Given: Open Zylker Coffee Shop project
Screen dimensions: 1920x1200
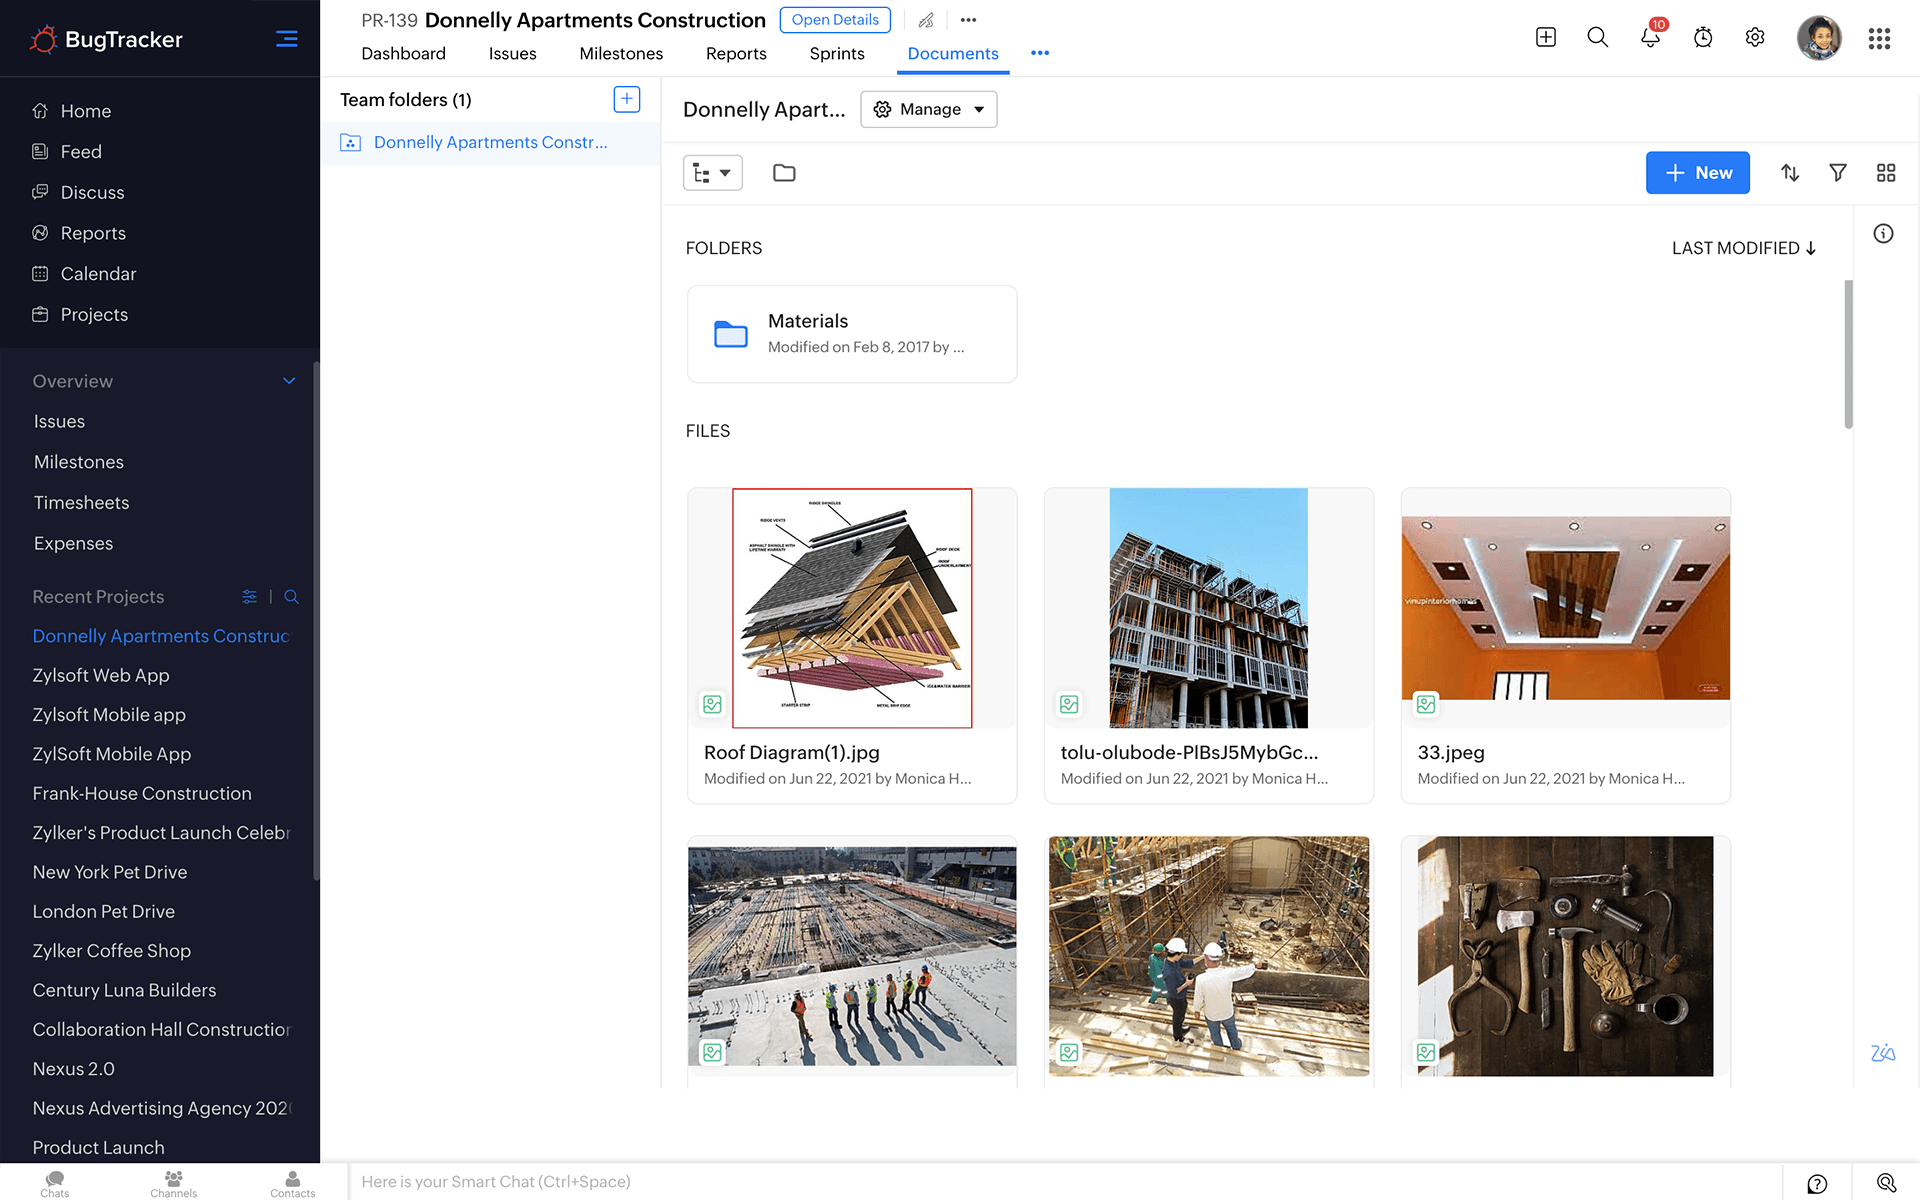Looking at the screenshot, I should click(111, 951).
